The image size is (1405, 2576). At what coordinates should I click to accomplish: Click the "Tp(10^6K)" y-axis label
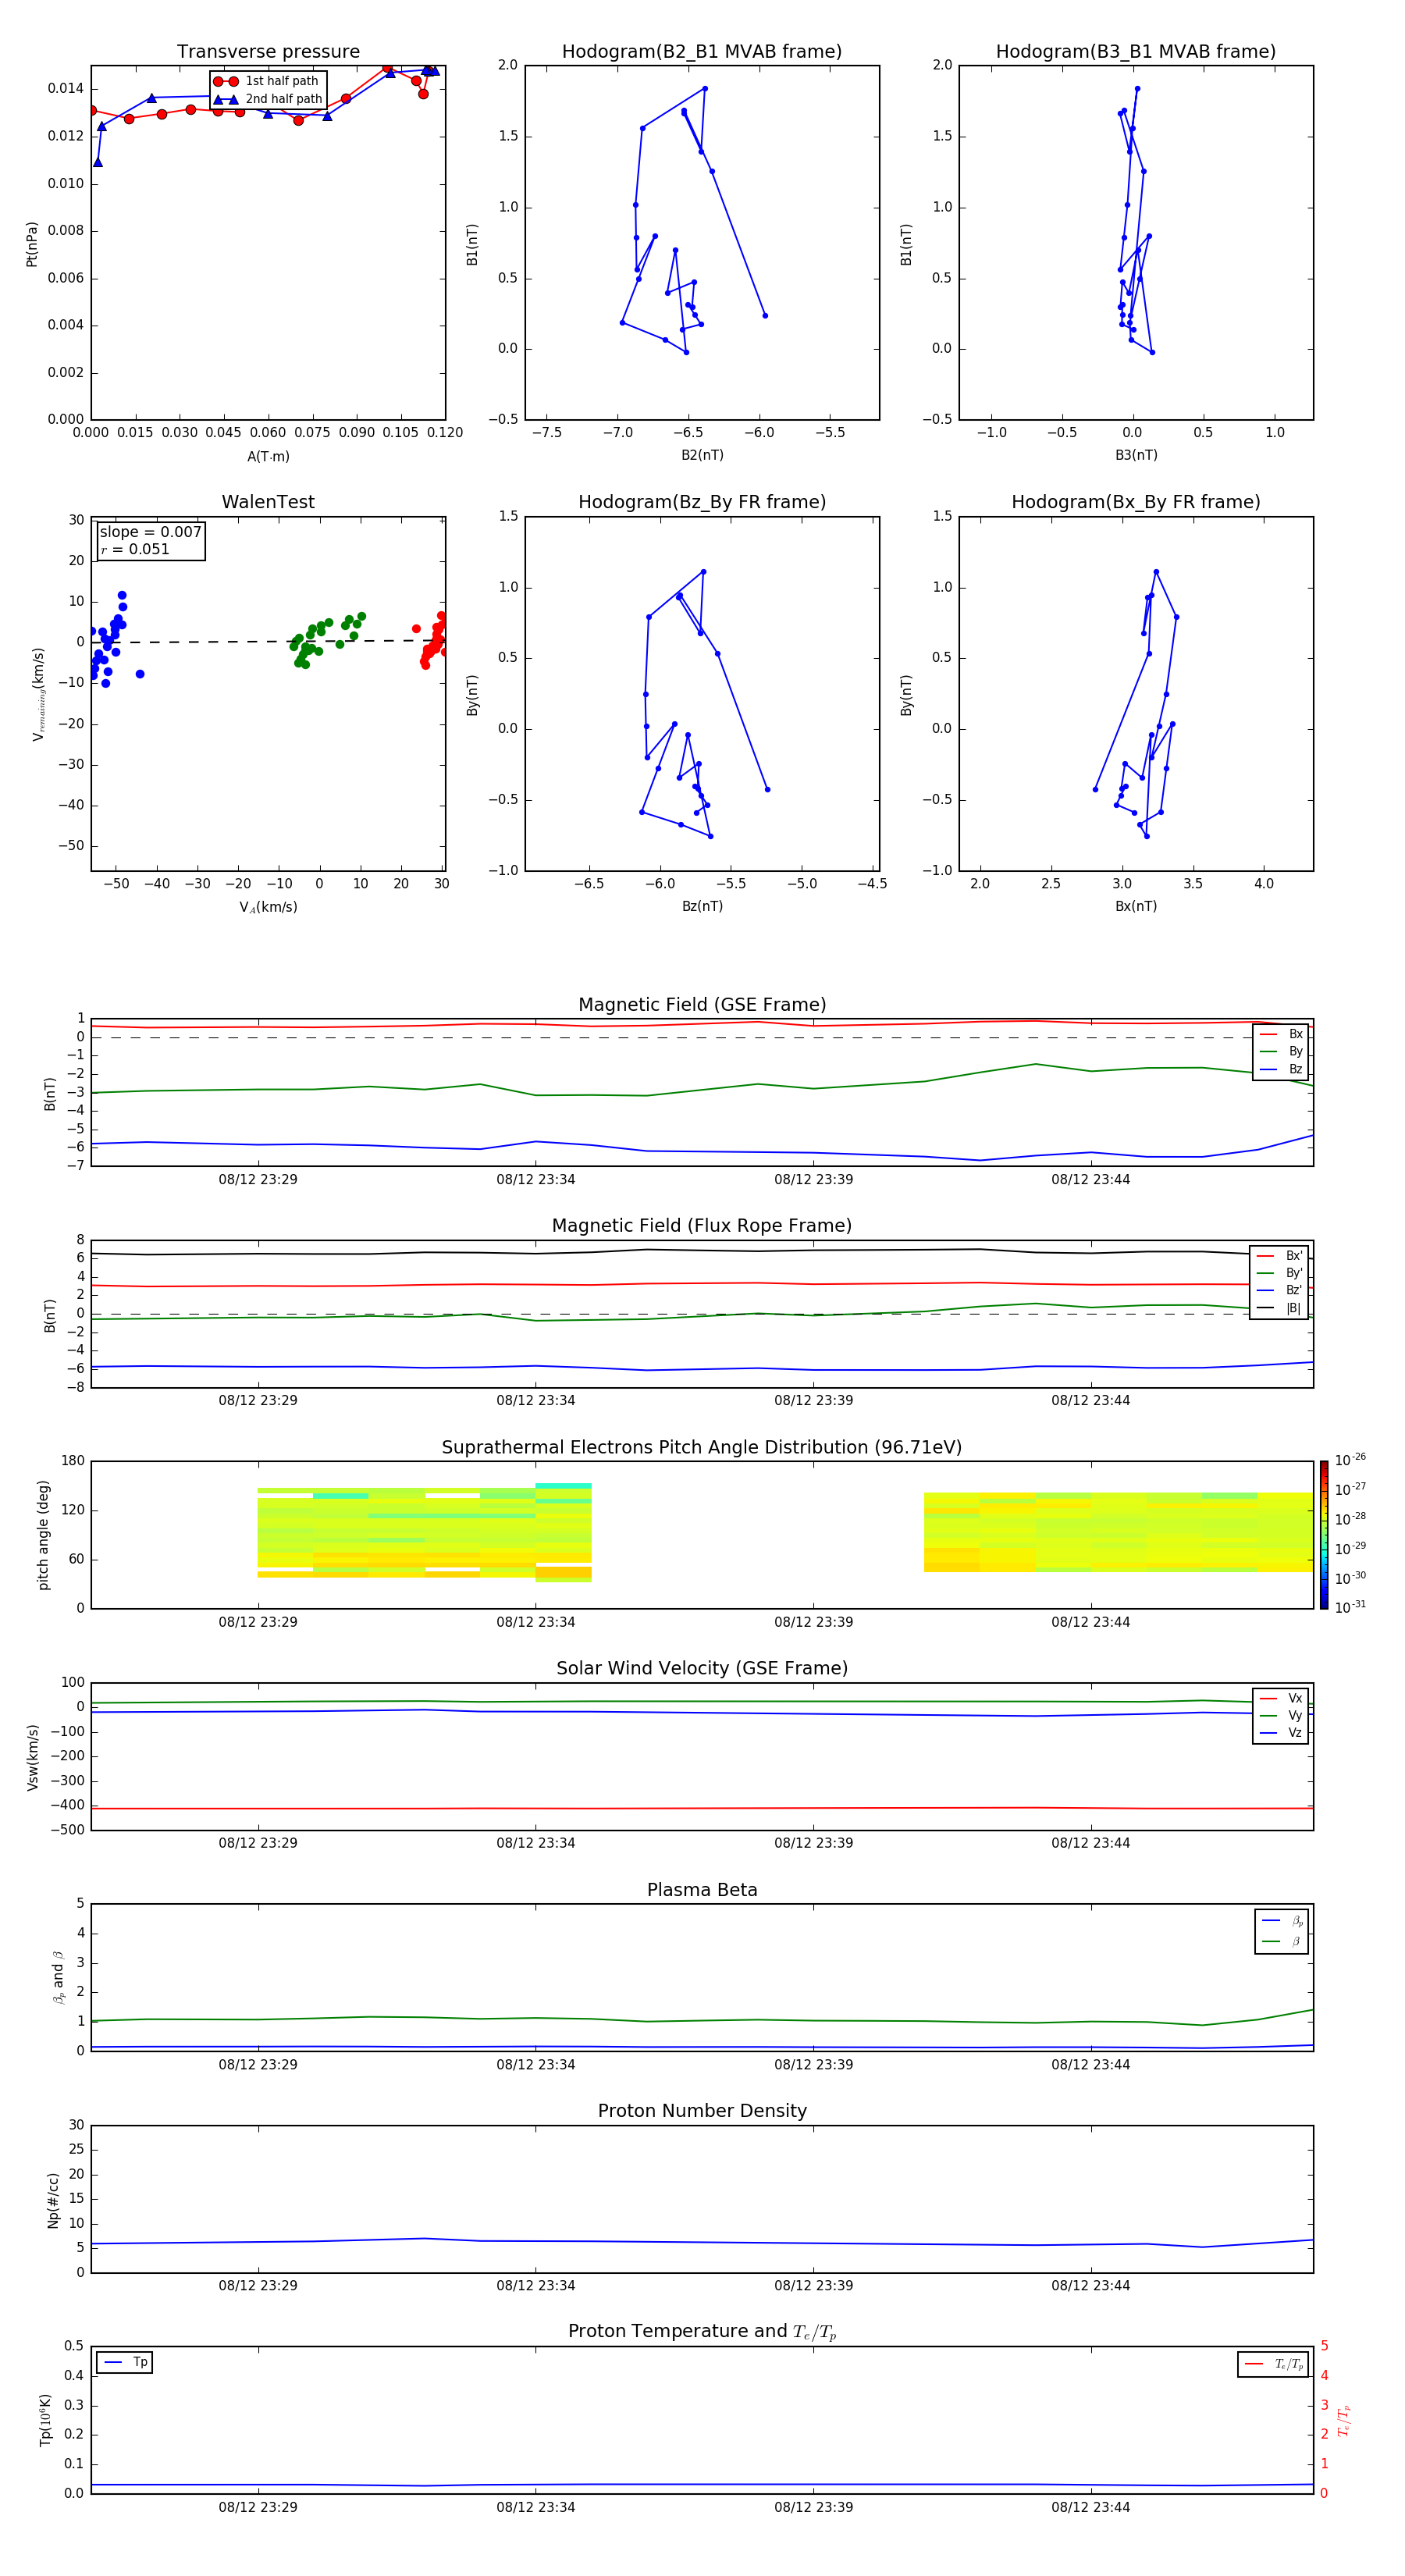pos(45,2420)
